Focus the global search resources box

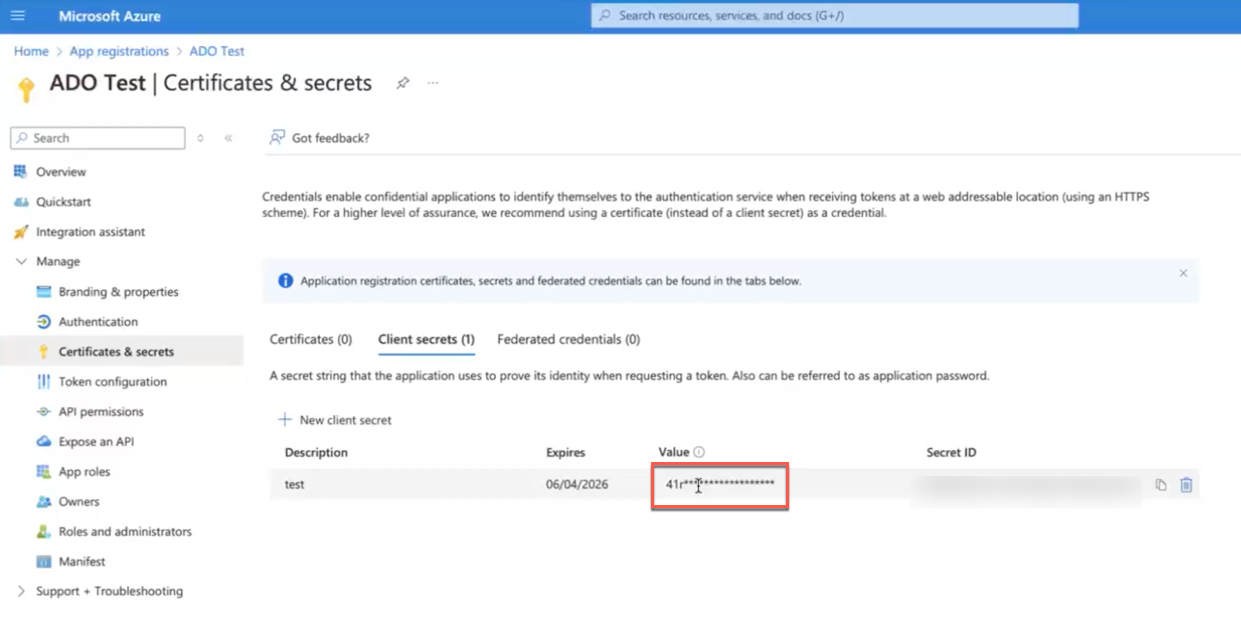[x=835, y=16]
